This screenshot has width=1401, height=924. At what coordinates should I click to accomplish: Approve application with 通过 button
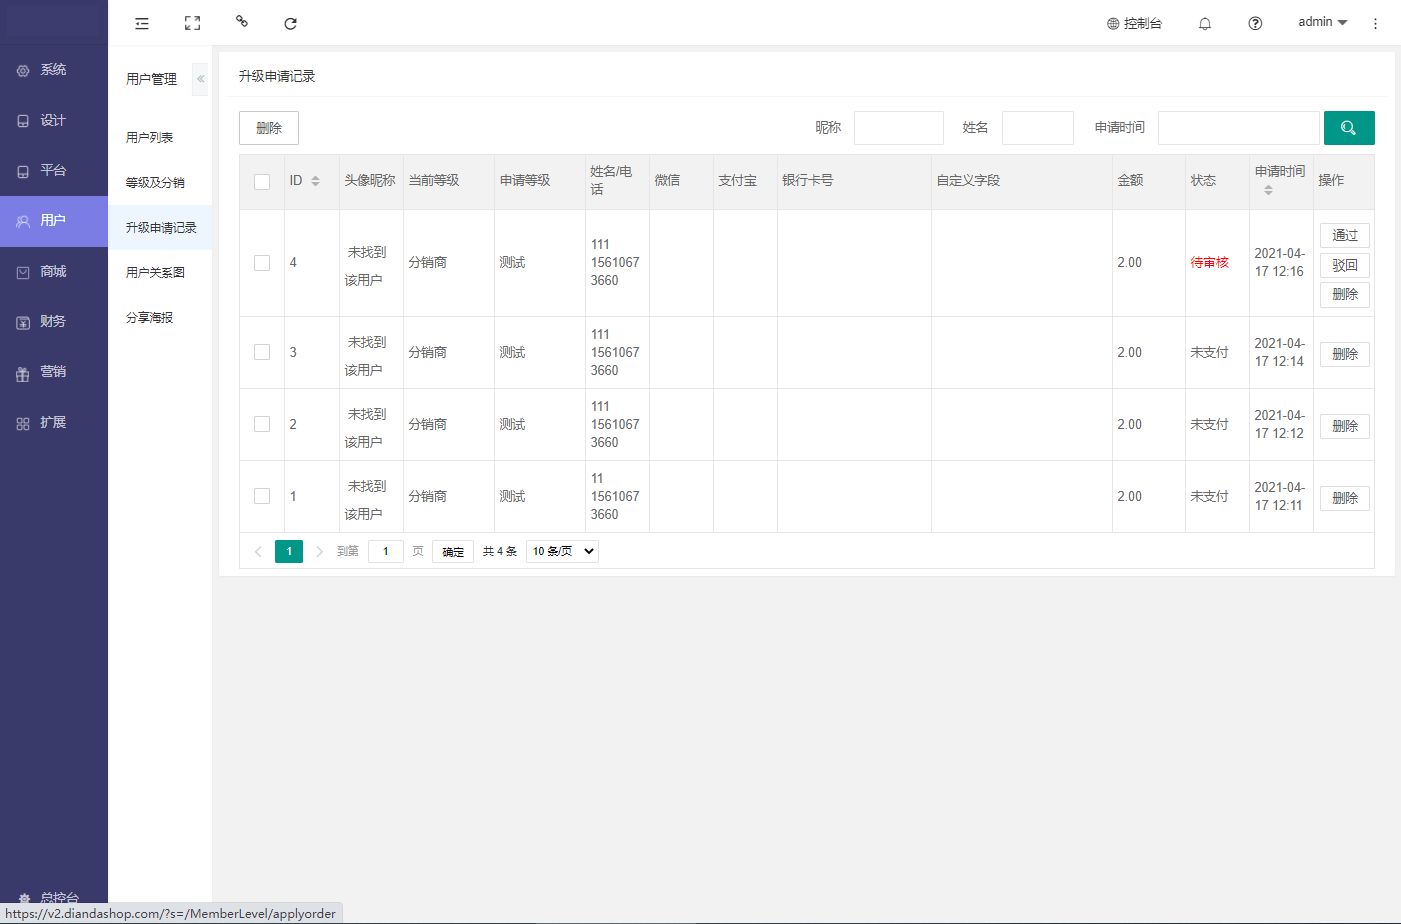point(1344,235)
